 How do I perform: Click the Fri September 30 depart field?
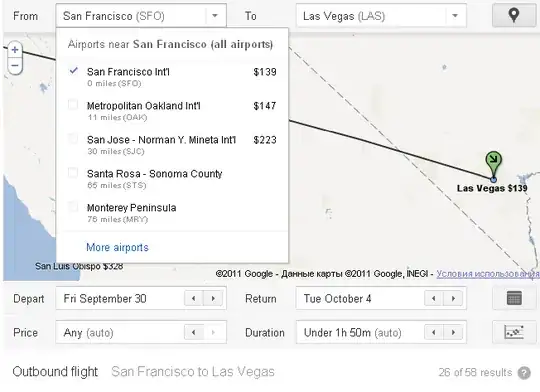point(141,298)
